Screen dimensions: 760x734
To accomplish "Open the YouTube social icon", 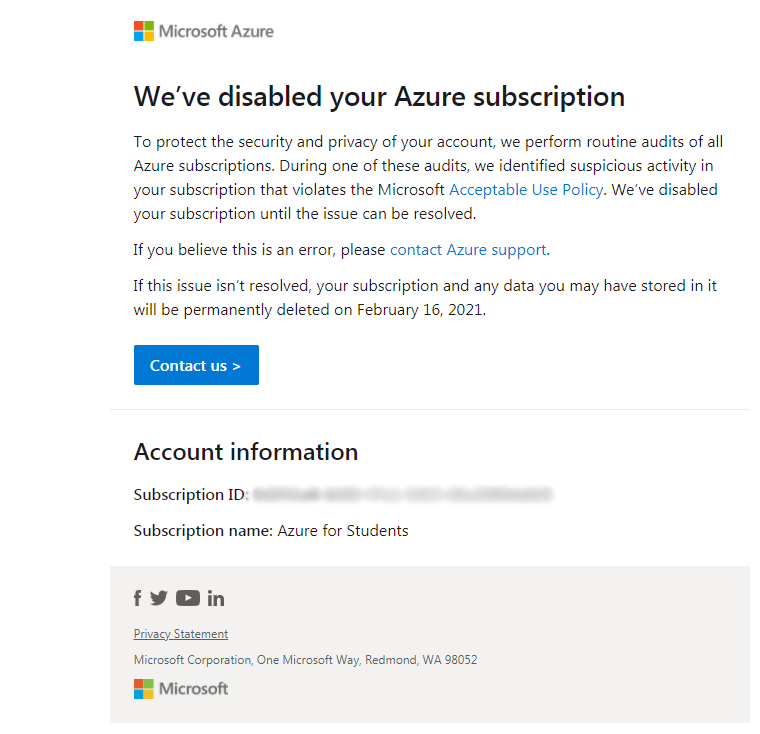I will point(188,598).
